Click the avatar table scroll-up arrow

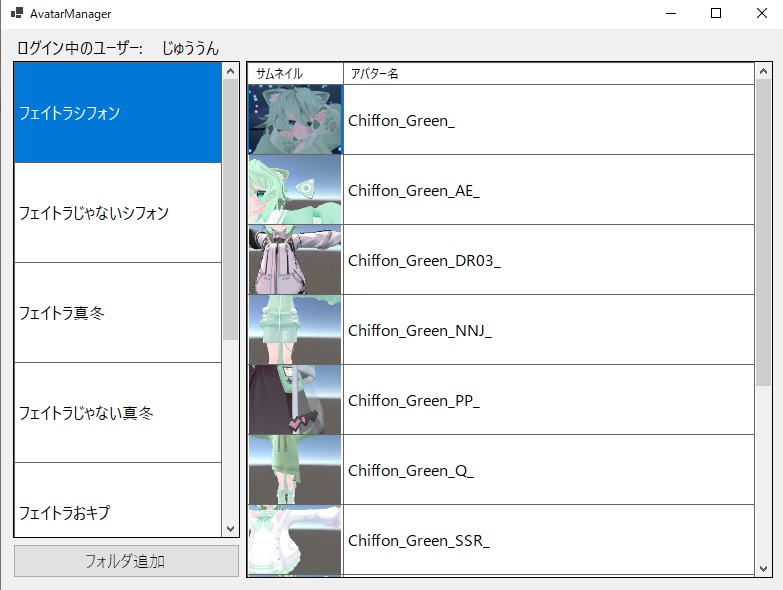coord(763,71)
